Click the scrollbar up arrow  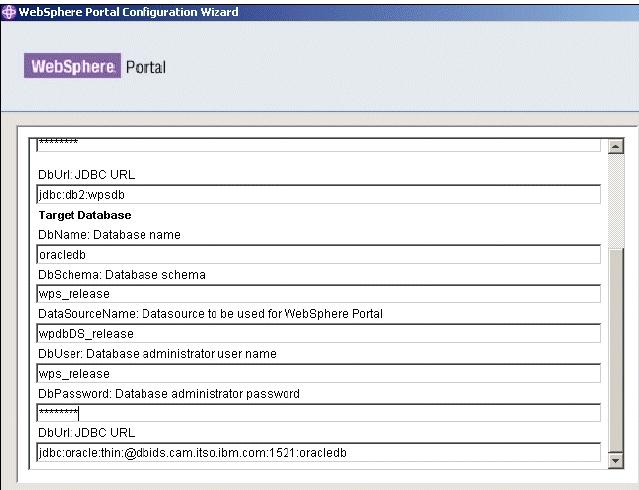pos(615,146)
